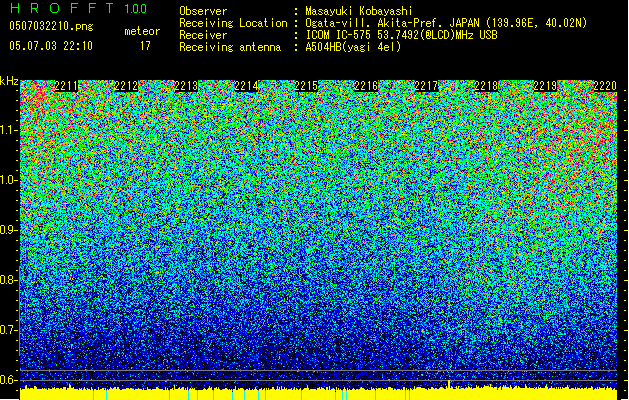Select the file name 0507032210.png
Screen dimensions: 629x400
(x=51, y=26)
